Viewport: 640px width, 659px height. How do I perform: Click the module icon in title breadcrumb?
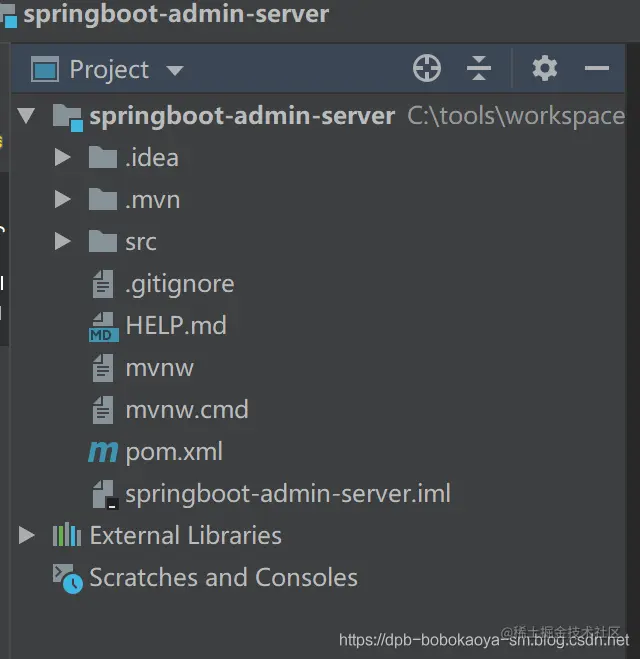(9, 16)
